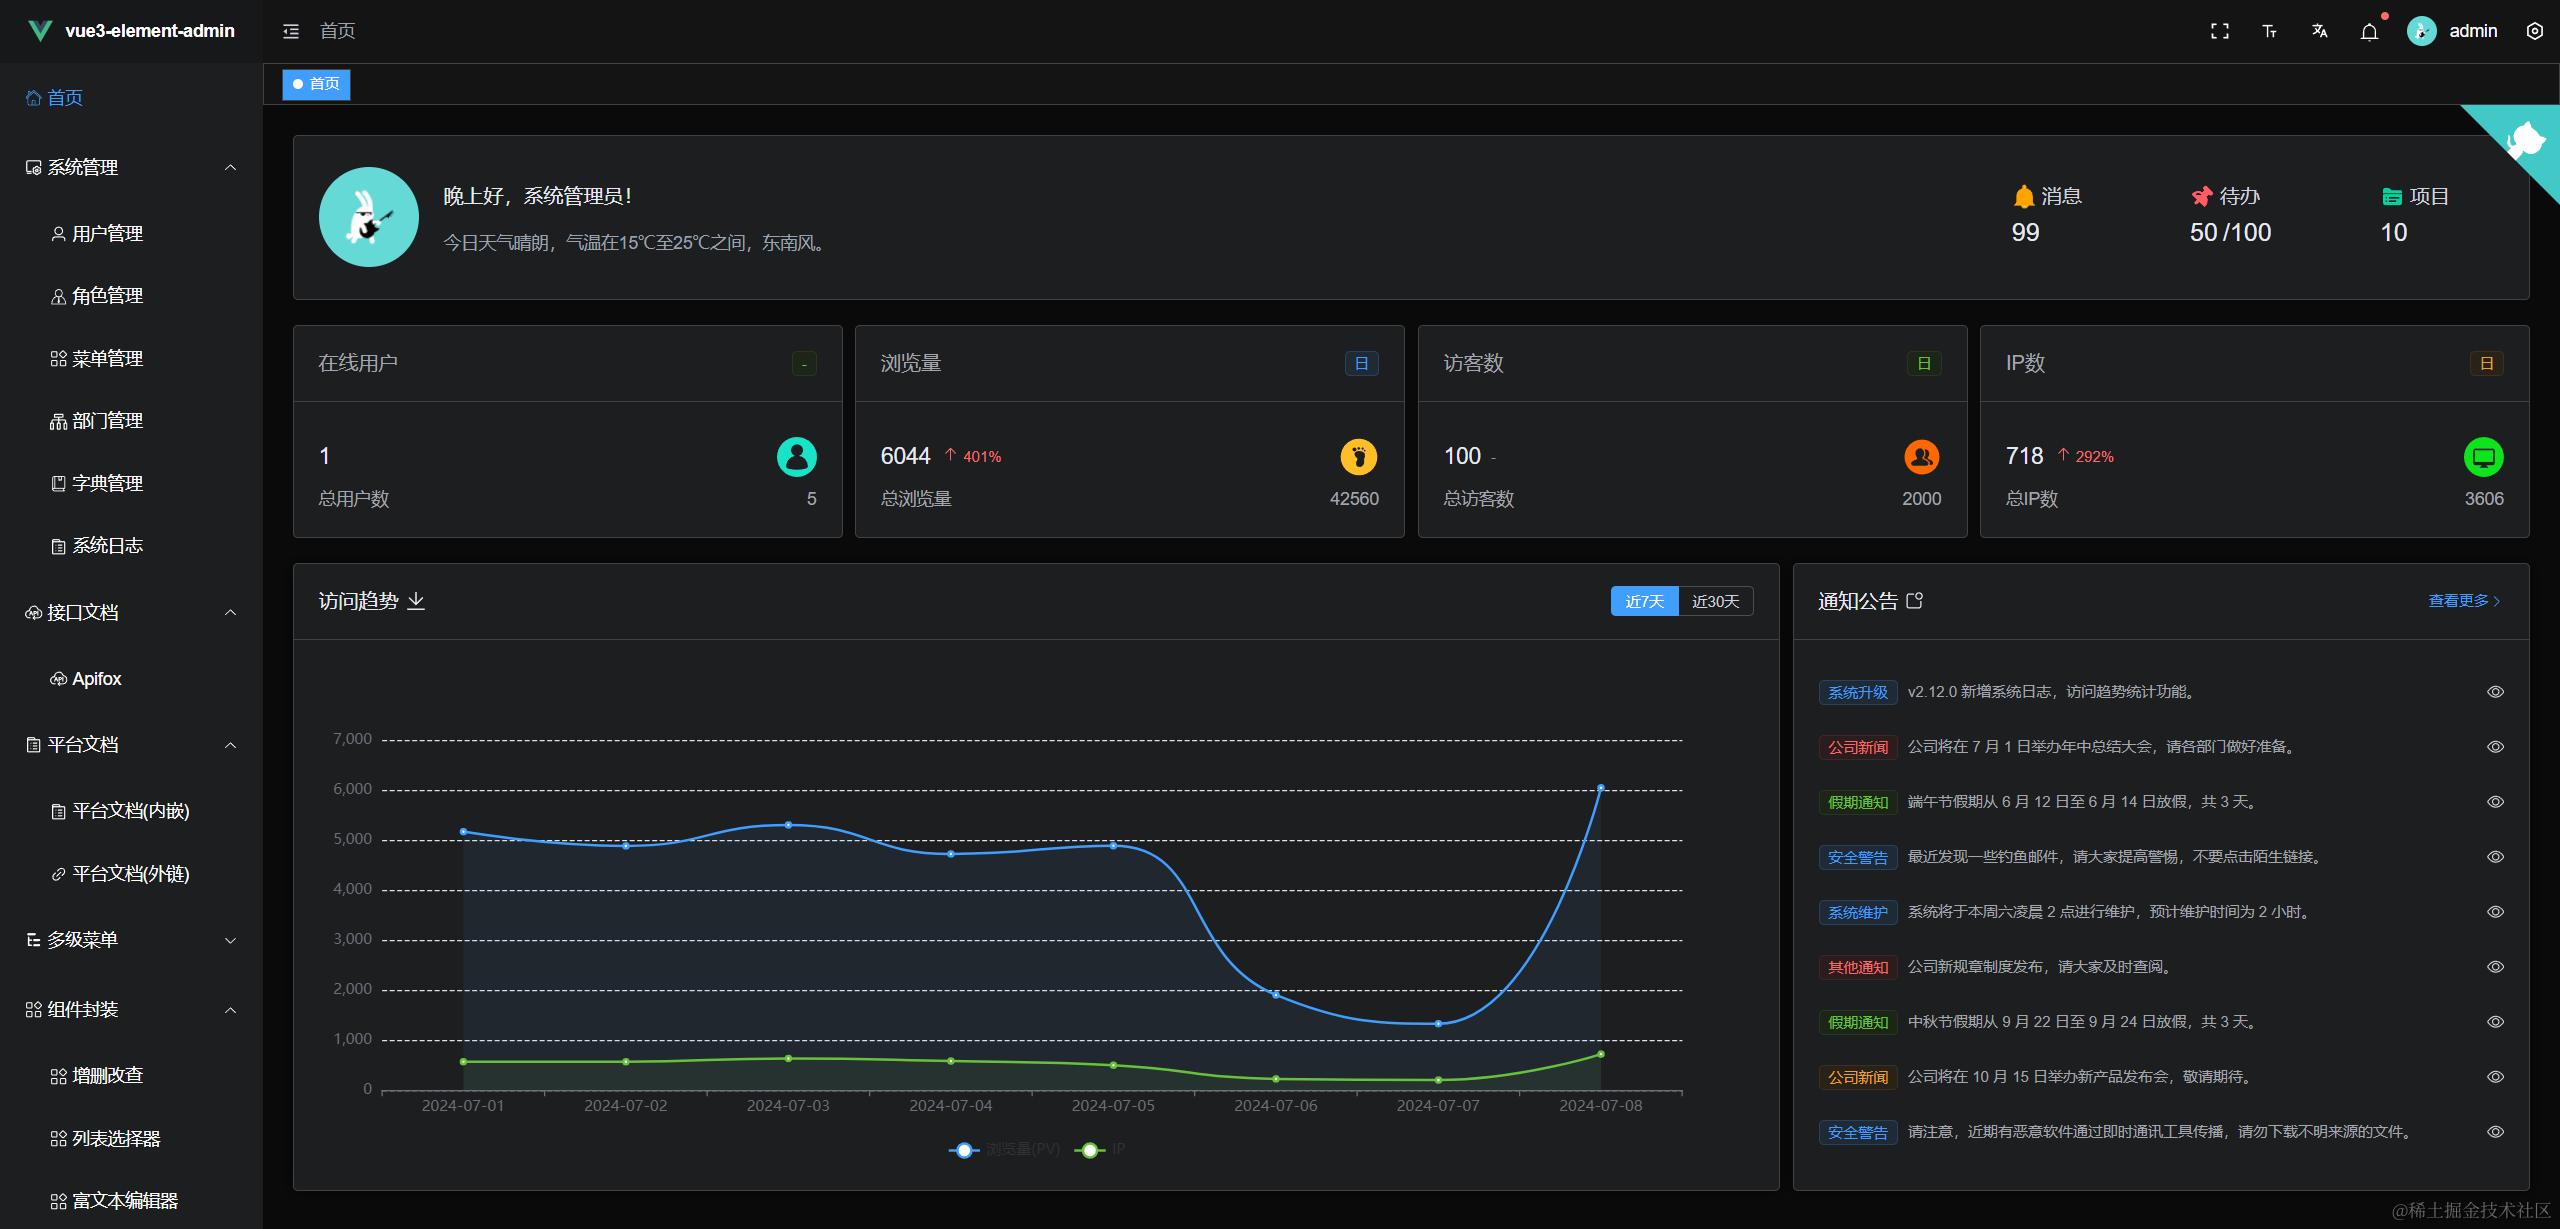This screenshot has height=1229, width=2560.
Task: Click 查看更多 link in notices
Action: [x=2464, y=601]
